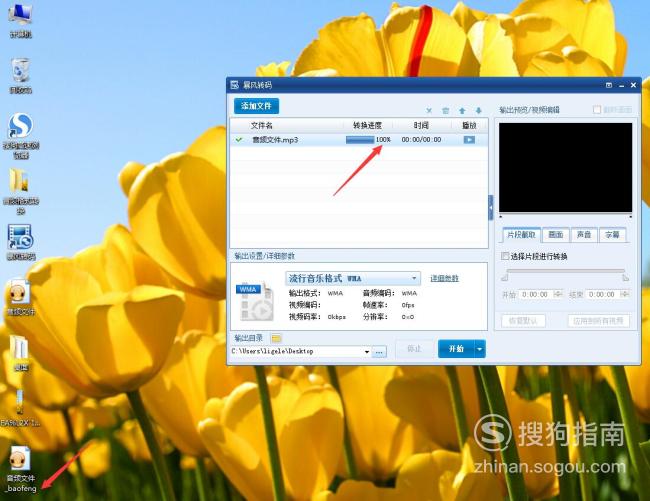Switch to the 片段截取 tab

(521, 235)
